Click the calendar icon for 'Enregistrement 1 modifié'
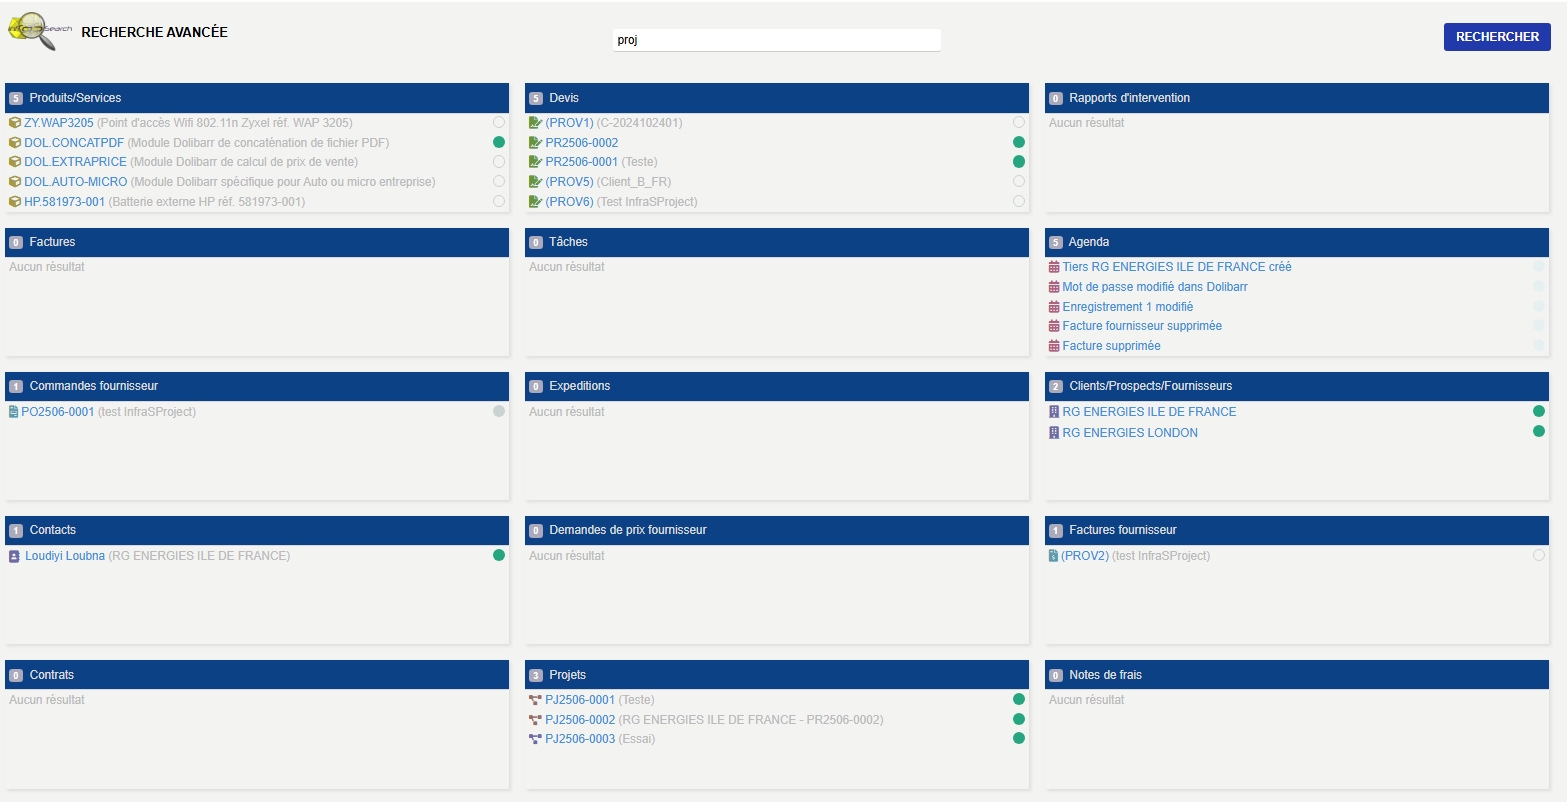The image size is (1567, 802). click(1054, 307)
